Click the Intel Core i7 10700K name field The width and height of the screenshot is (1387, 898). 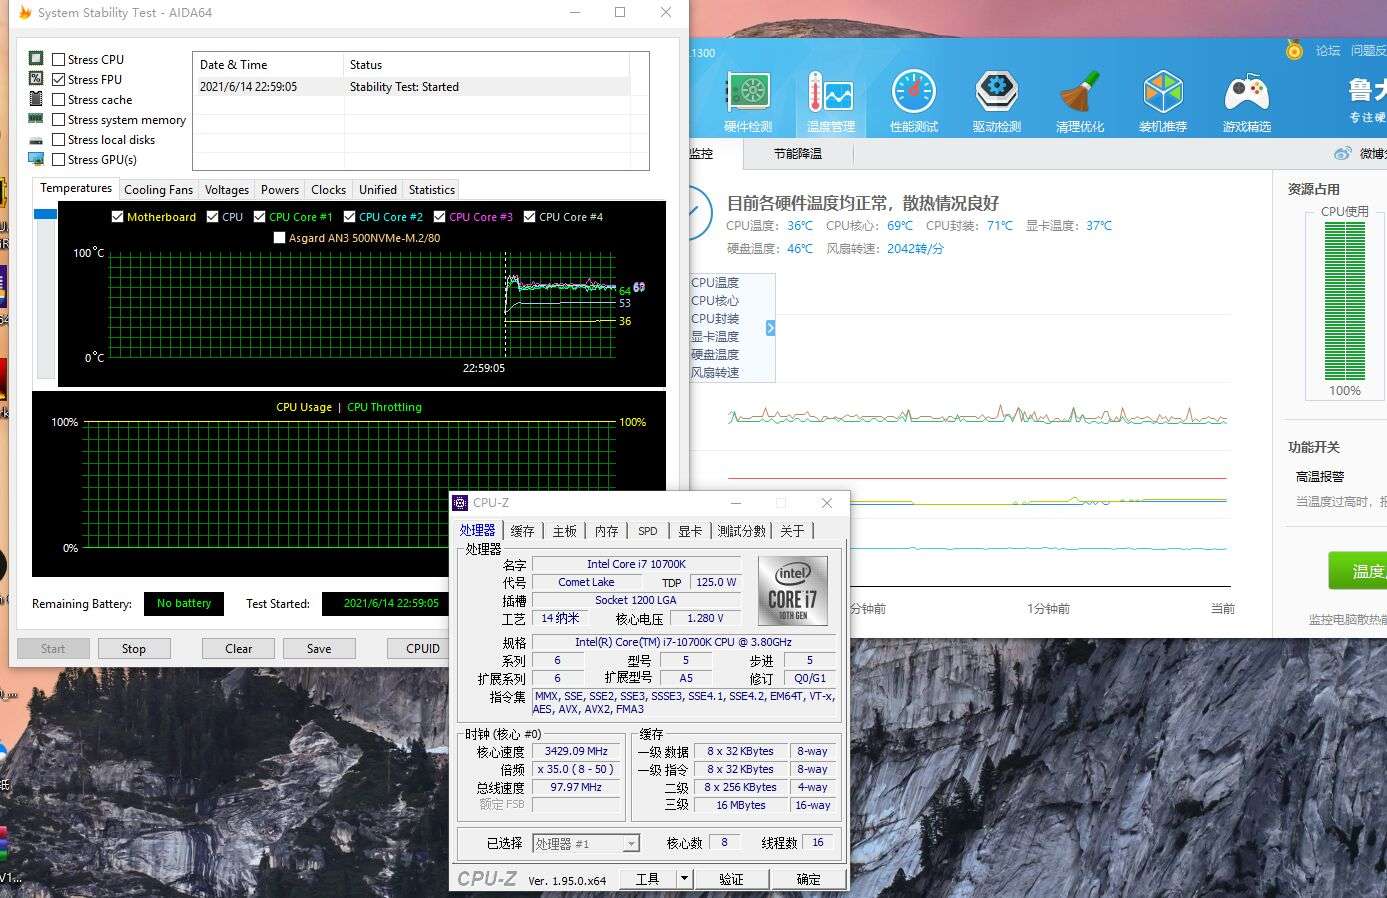pos(636,564)
